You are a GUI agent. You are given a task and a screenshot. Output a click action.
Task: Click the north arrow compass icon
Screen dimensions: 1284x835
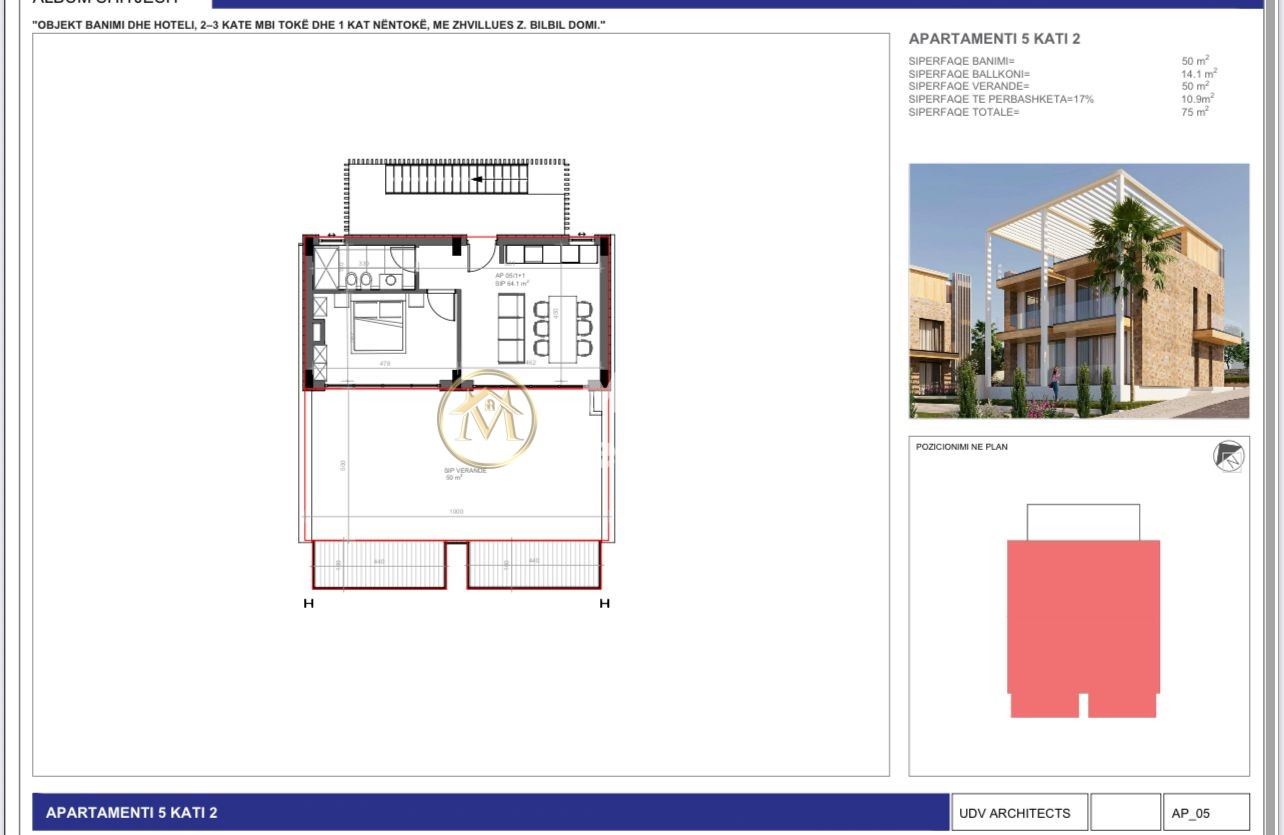point(1229,456)
